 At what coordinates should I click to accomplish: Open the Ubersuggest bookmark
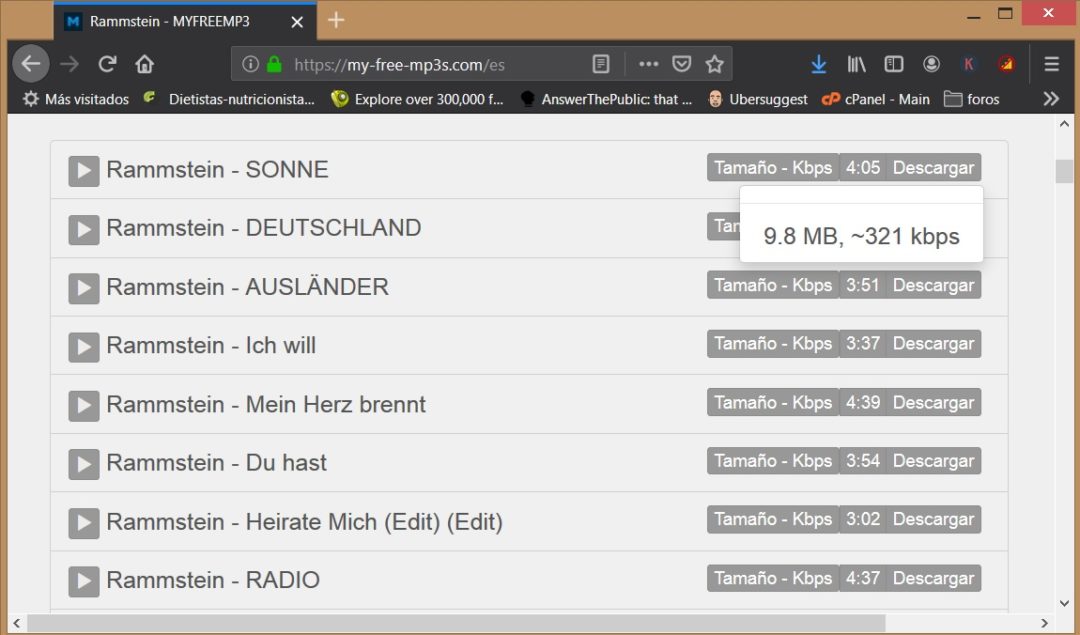click(x=768, y=99)
